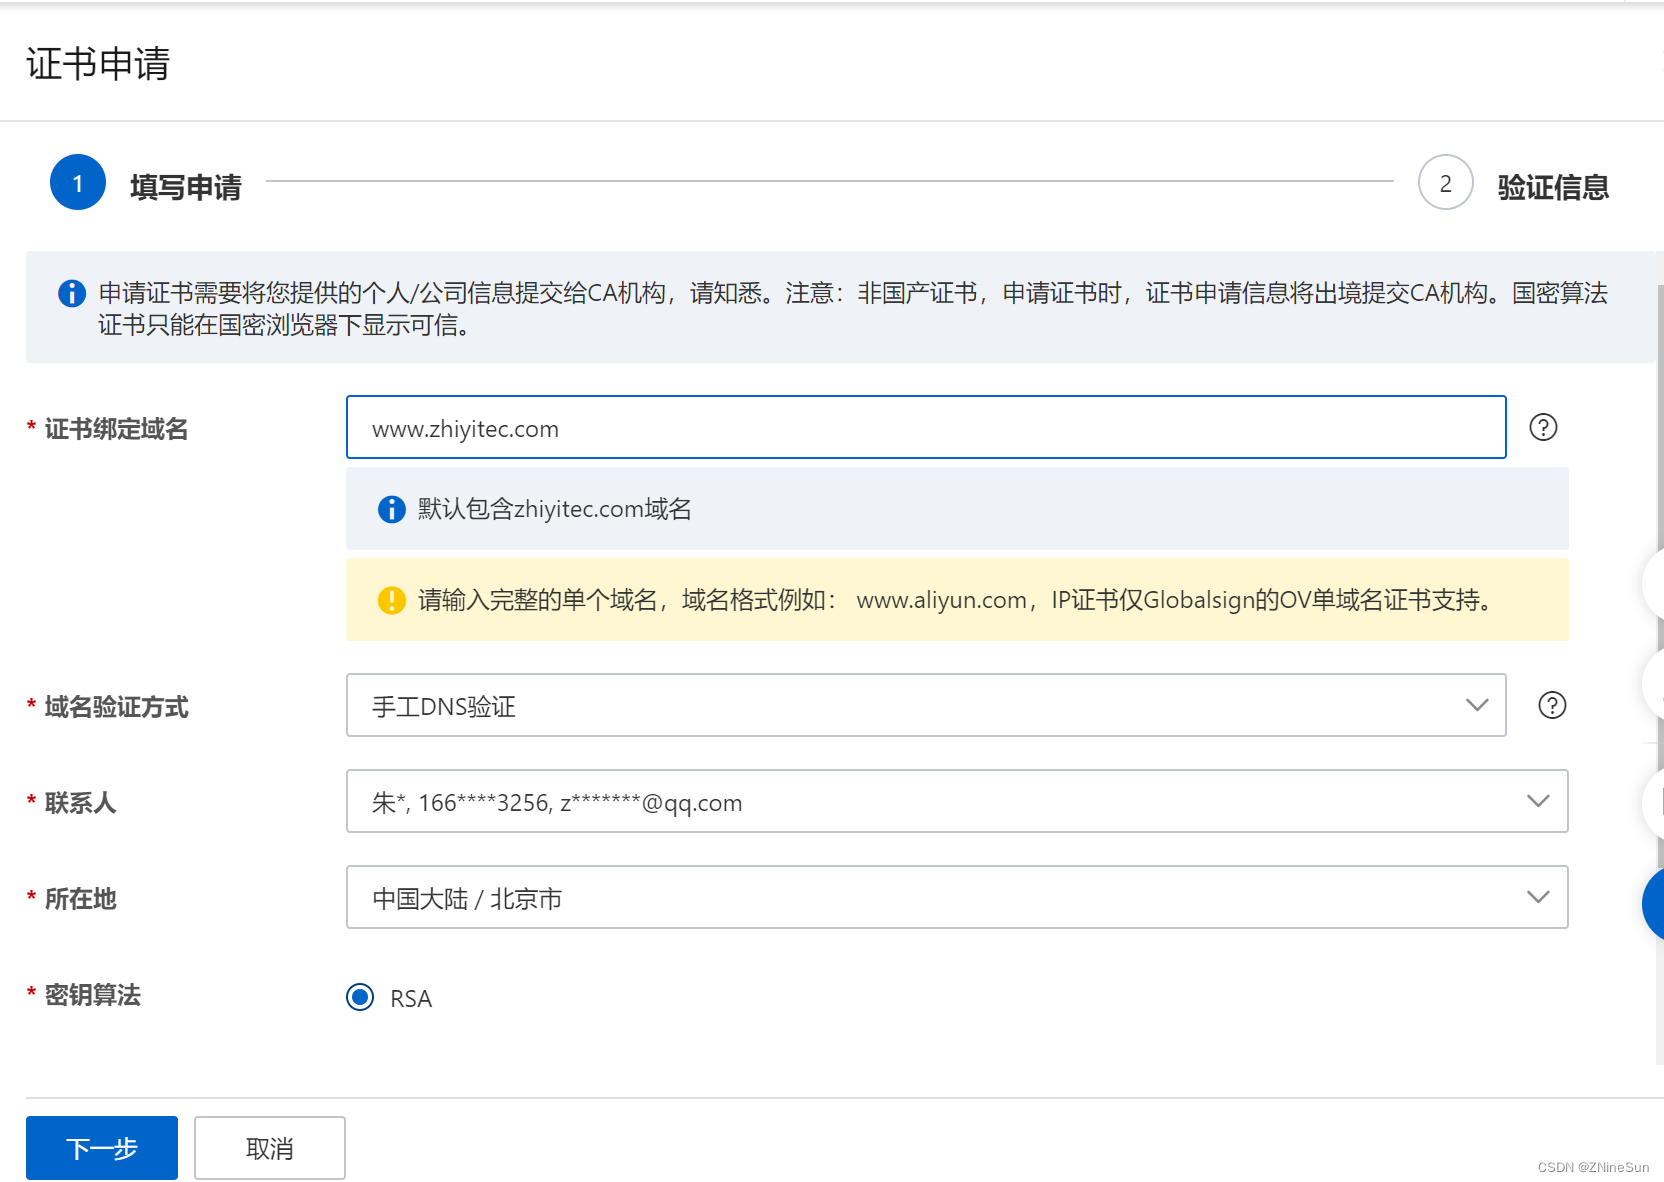1664x1182 pixels.
Task: Click the RSA option label text
Action: [x=411, y=999]
